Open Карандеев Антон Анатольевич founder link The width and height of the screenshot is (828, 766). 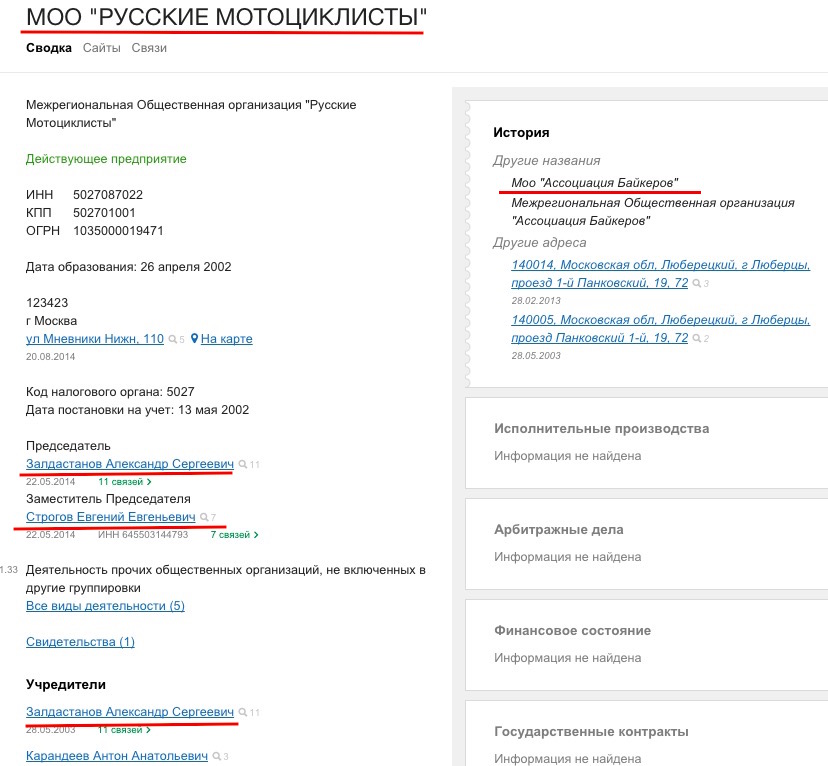(117, 755)
